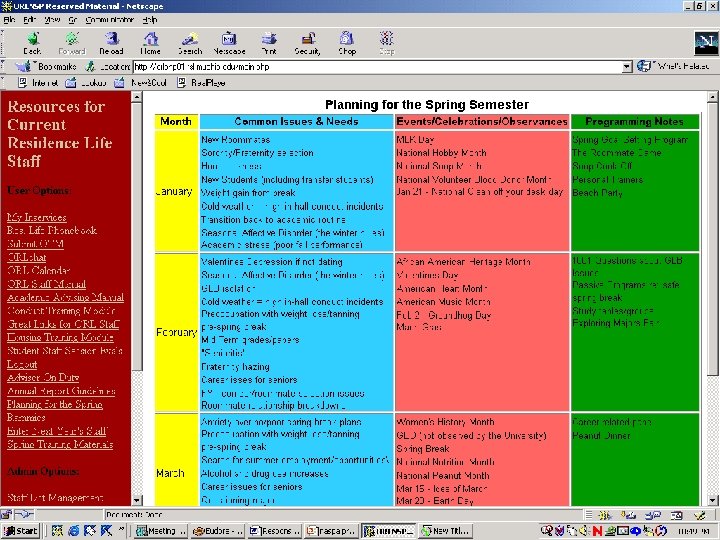Click the Shop toolbar button

pyautogui.click(x=347, y=44)
